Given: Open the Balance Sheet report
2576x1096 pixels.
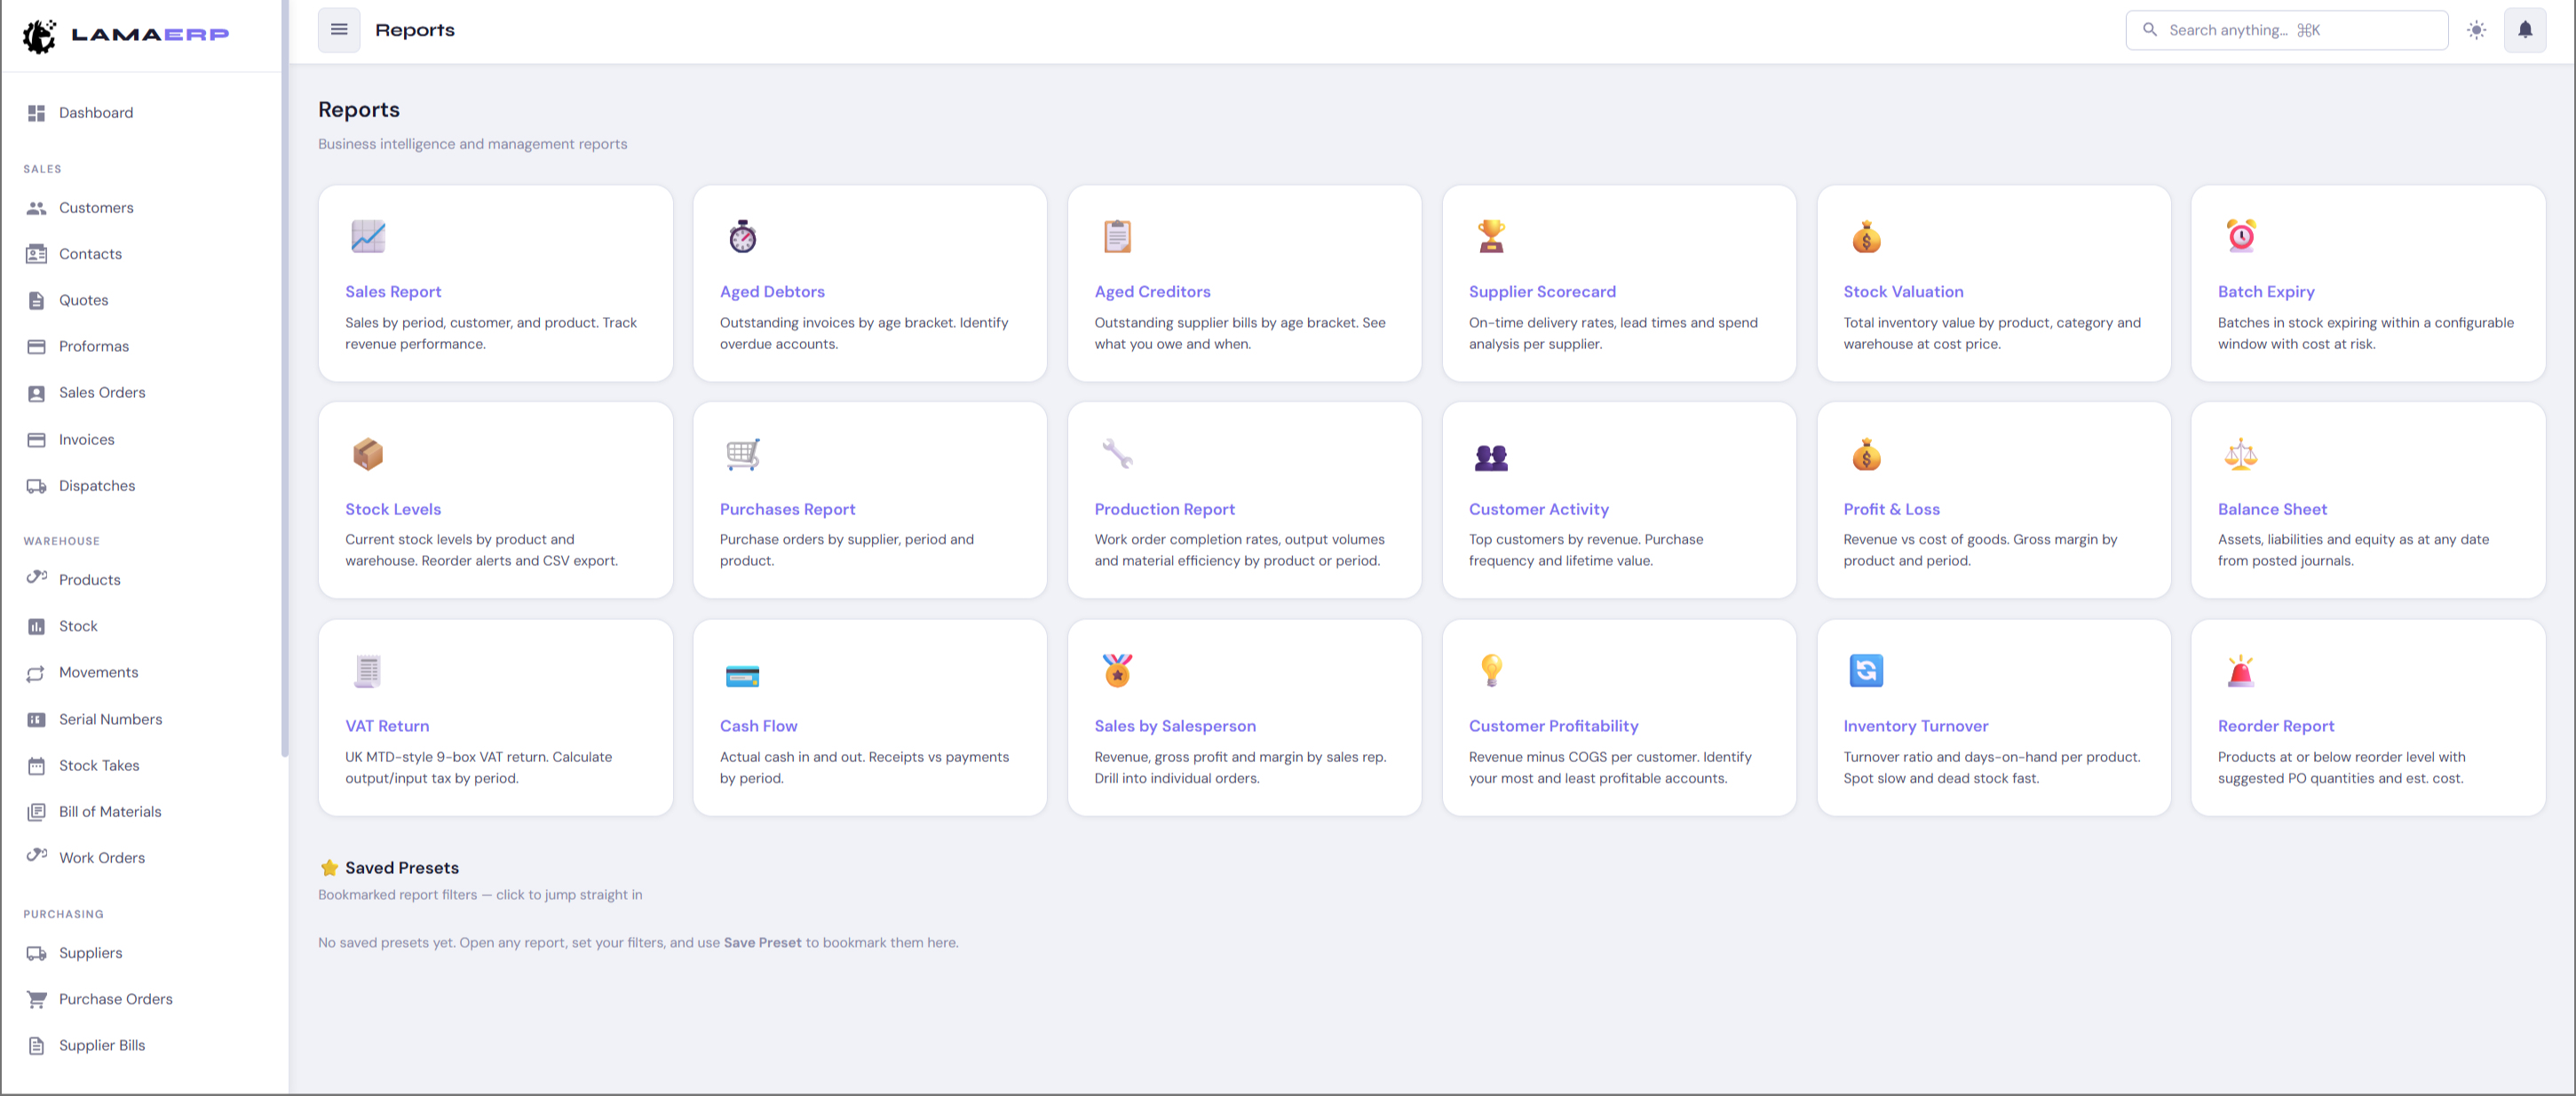Looking at the screenshot, I should 2272,509.
